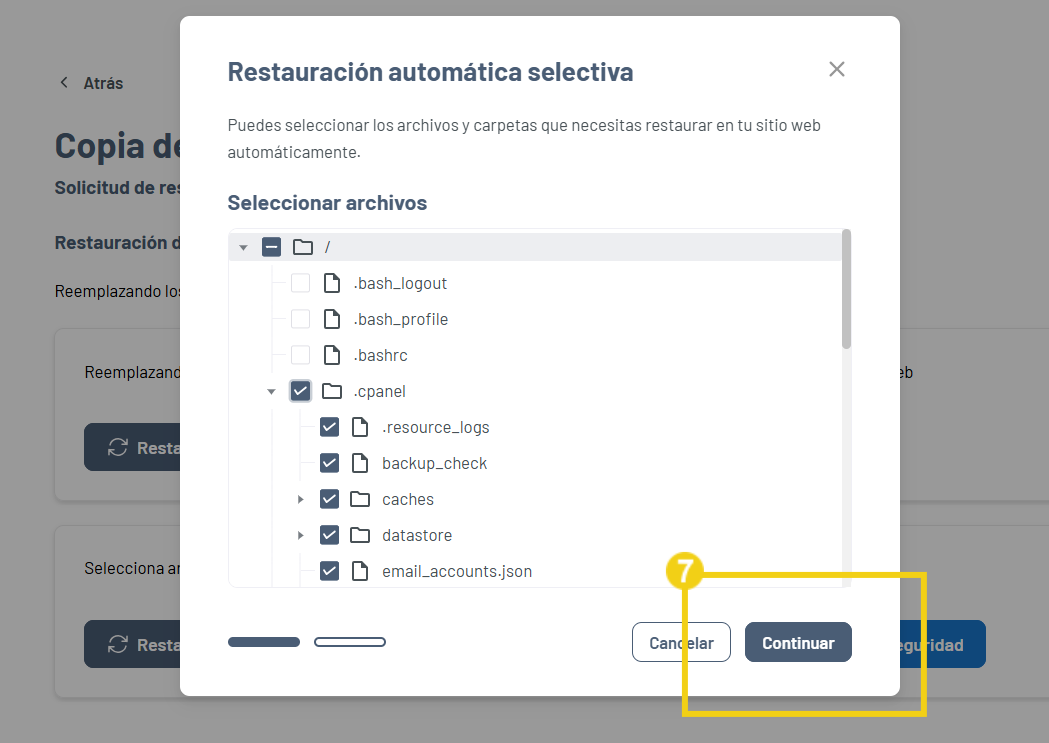Image resolution: width=1049 pixels, height=743 pixels.
Task: Click the first filled step indicator
Action: coord(264,642)
